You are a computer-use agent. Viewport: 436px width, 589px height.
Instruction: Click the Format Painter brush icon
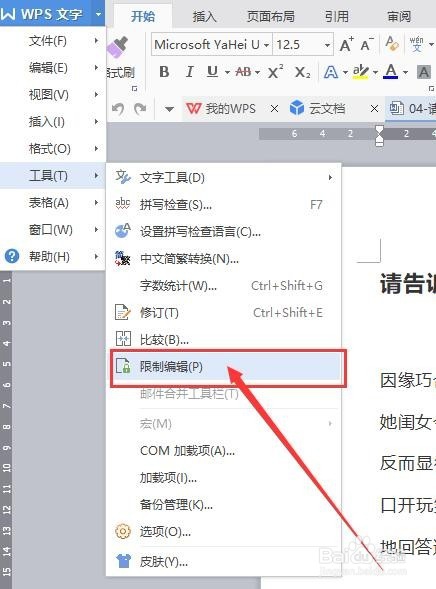coord(118,48)
